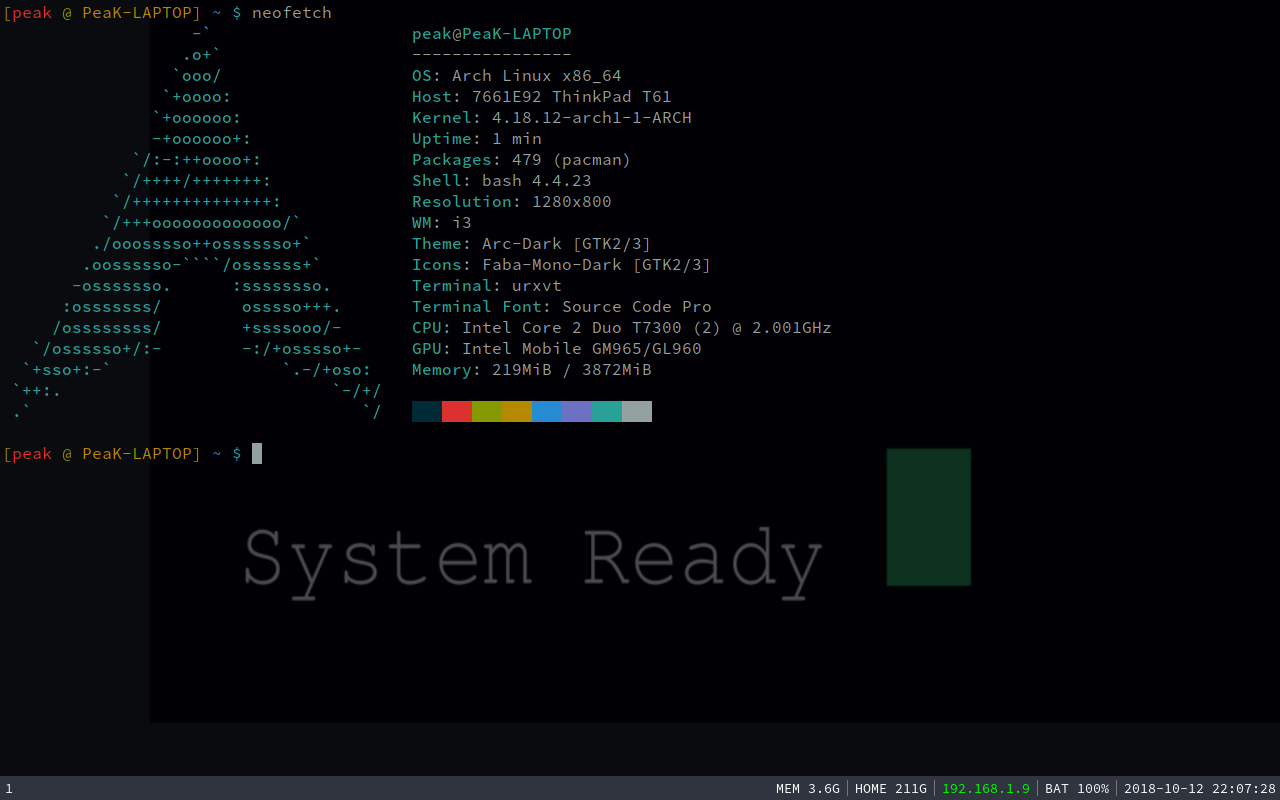Viewport: 1280px width, 800px height.
Task: Click the Memory: 219MiB / 3872MiB line
Action: click(x=532, y=370)
